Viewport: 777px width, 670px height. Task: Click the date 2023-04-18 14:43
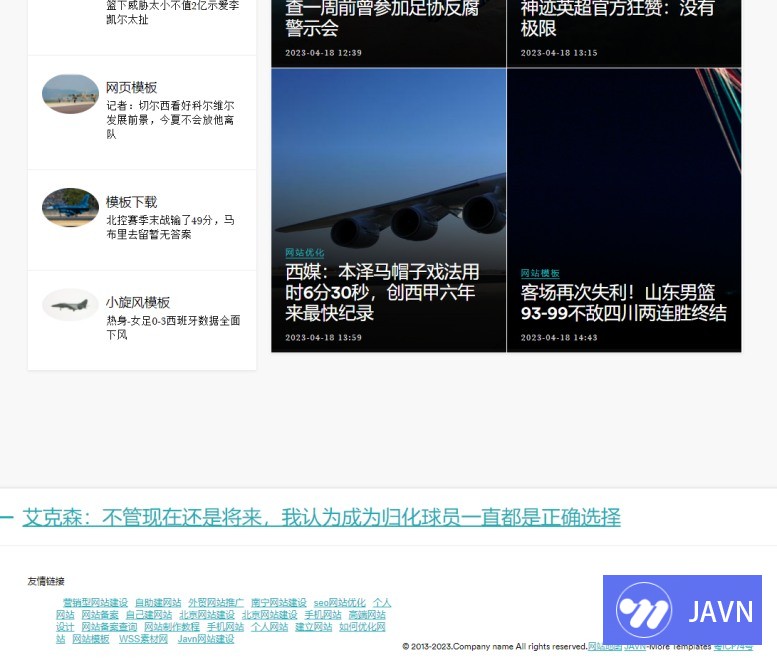pyautogui.click(x=558, y=337)
